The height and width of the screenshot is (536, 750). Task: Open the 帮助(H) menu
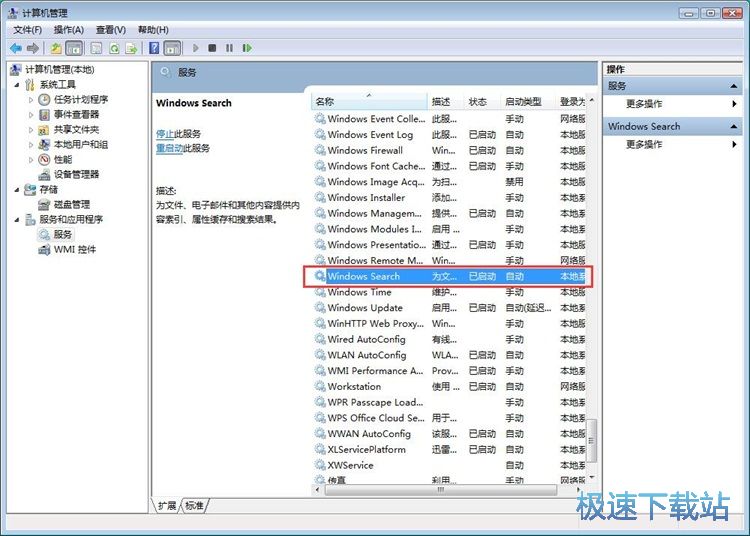pyautogui.click(x=153, y=30)
